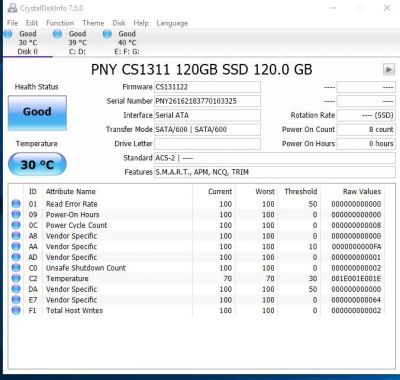400x380 pixels.
Task: Click status orb for C2 Temperature
Action: 16,278
